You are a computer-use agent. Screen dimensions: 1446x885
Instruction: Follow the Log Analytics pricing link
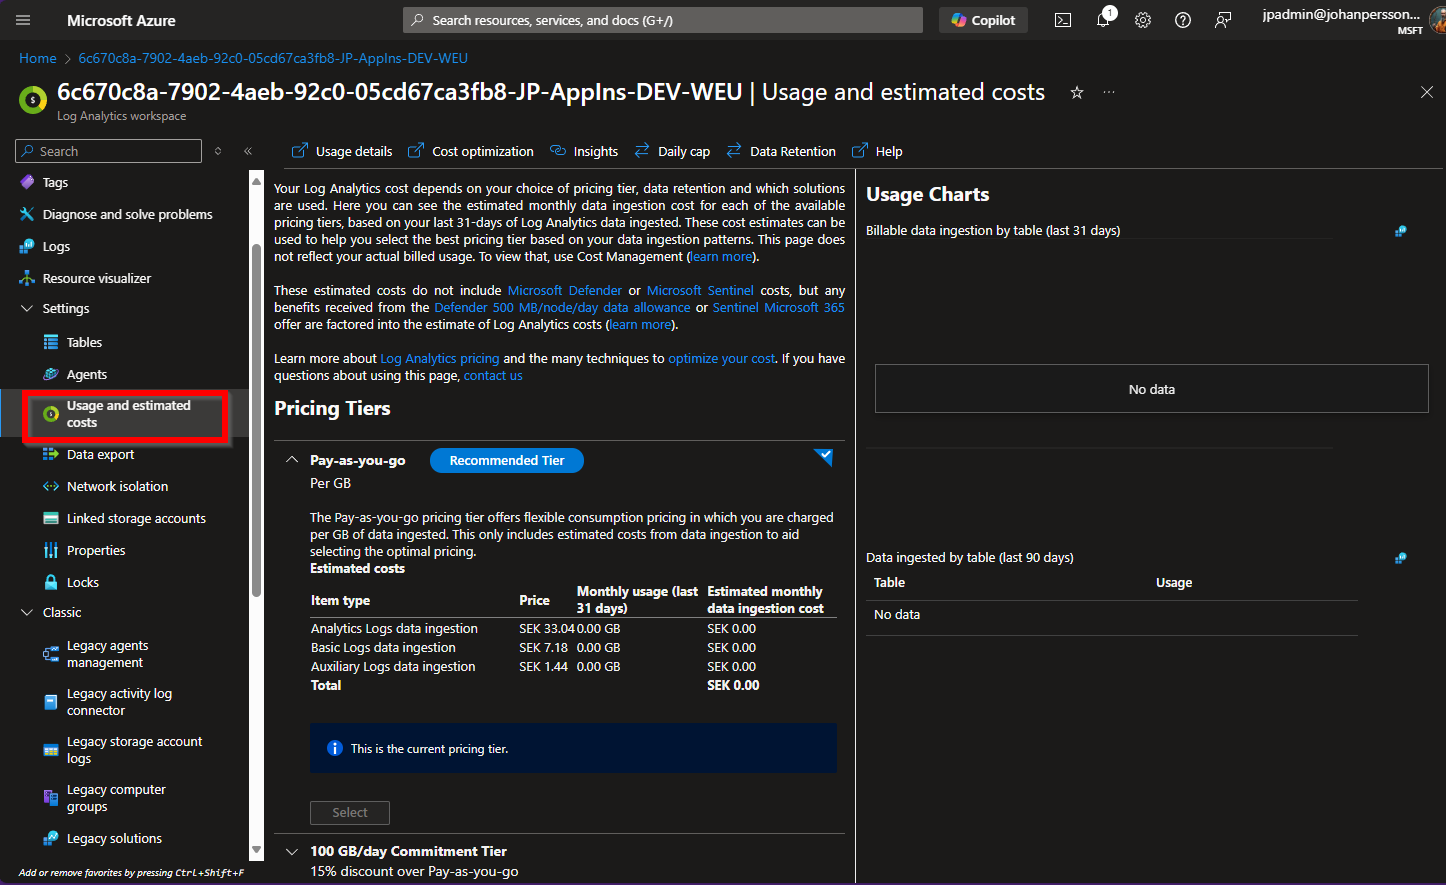pos(440,358)
